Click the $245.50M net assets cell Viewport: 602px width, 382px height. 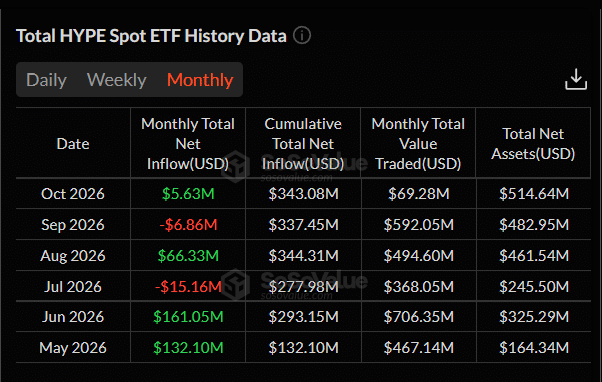point(534,287)
